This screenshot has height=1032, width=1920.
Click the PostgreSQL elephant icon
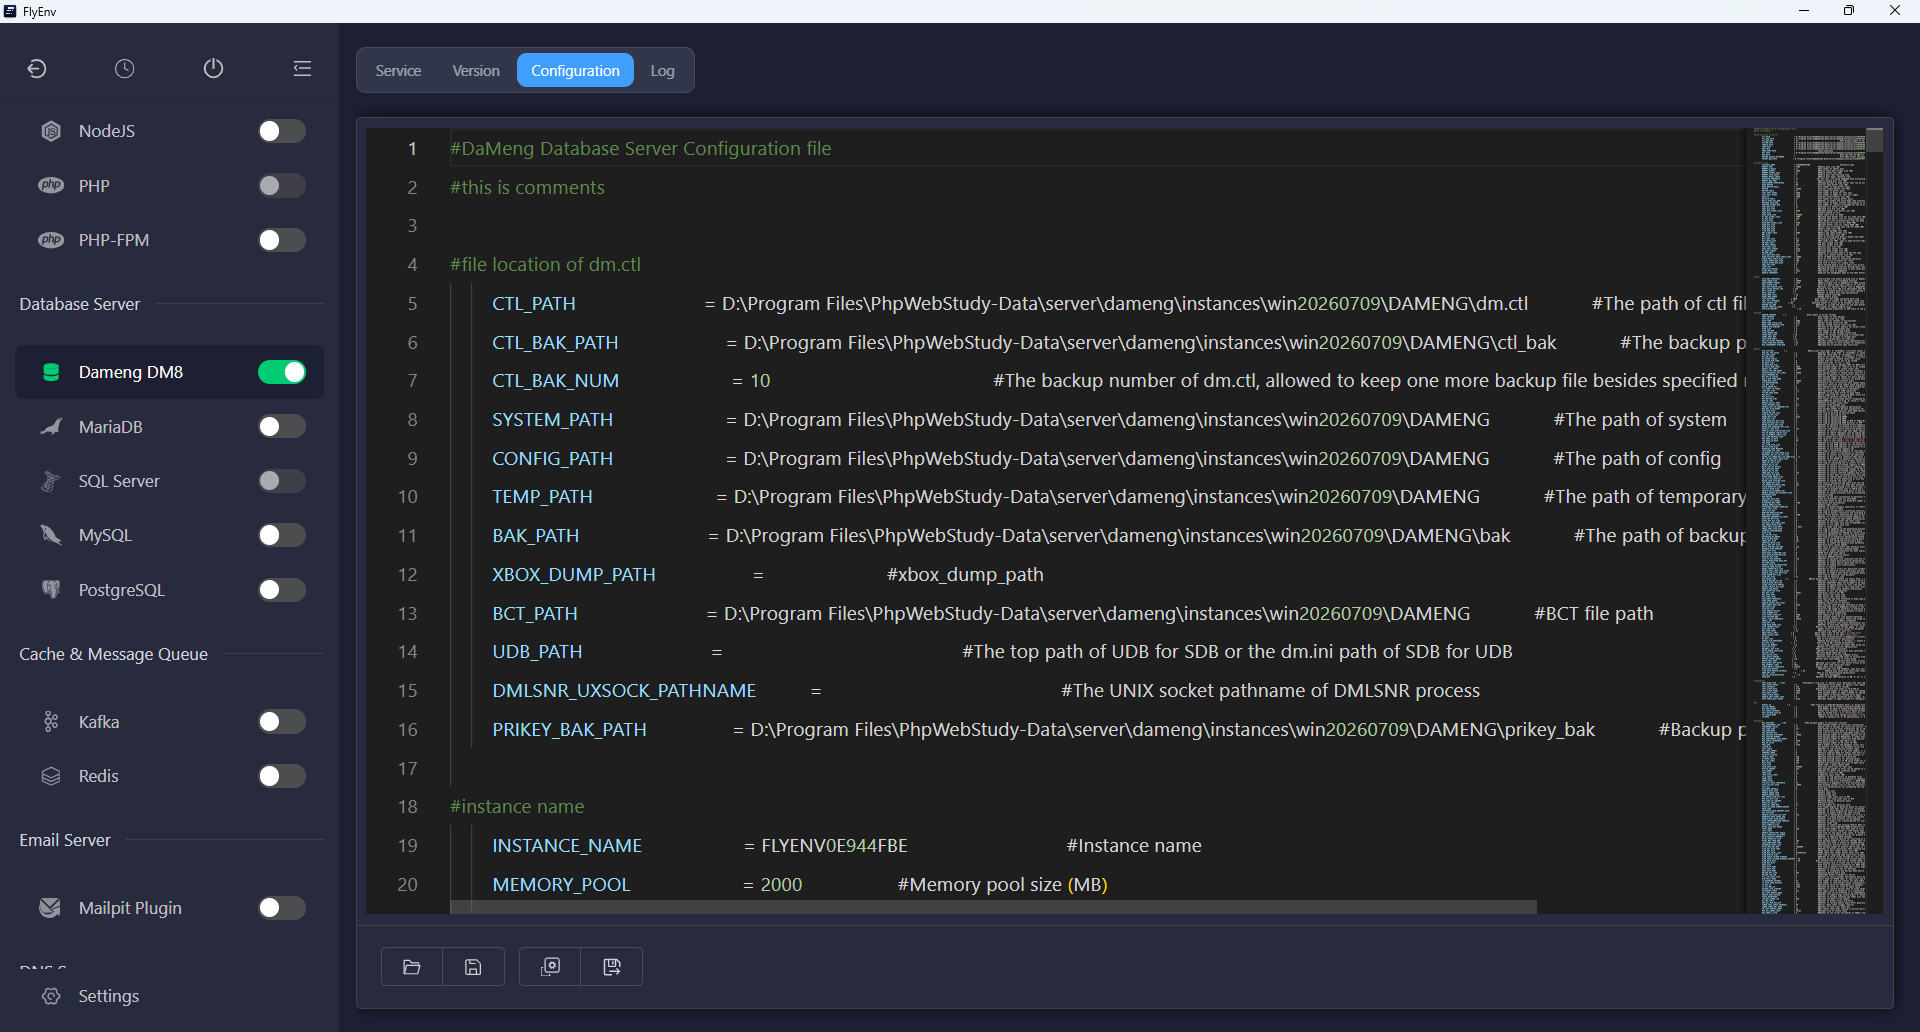[51, 590]
